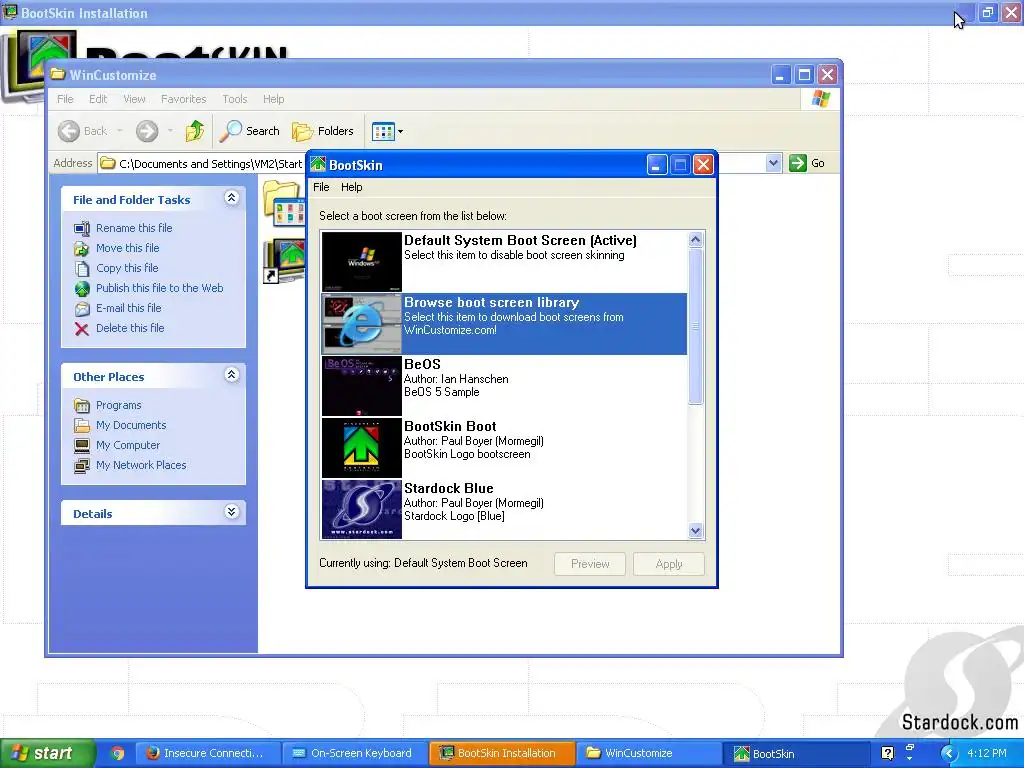Open My Network Places link
The image size is (1024, 768).
pos(141,465)
